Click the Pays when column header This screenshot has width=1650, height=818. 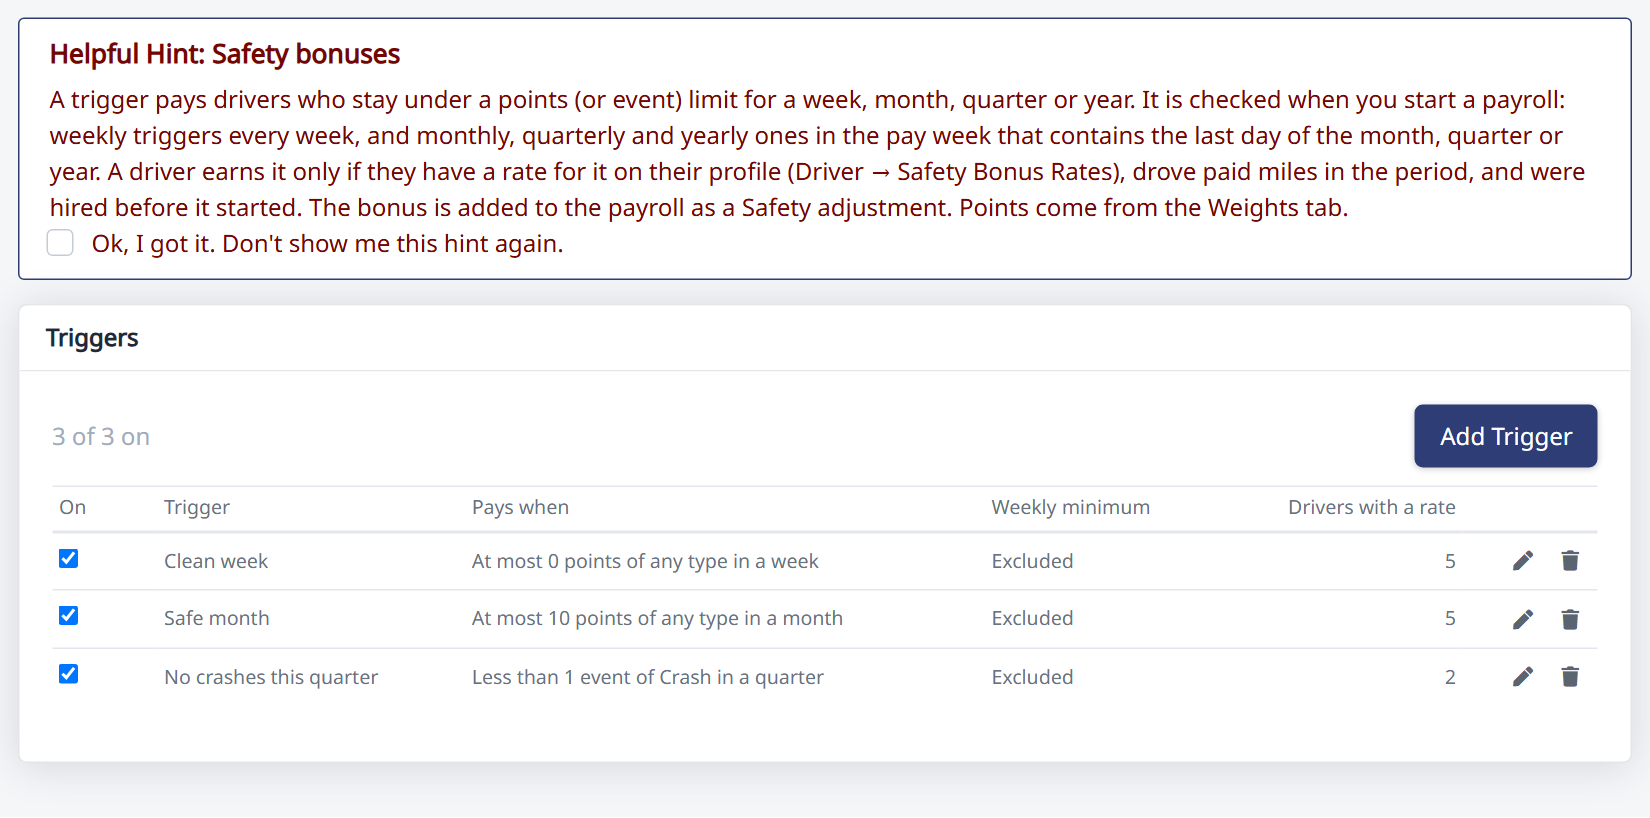pyautogui.click(x=520, y=507)
